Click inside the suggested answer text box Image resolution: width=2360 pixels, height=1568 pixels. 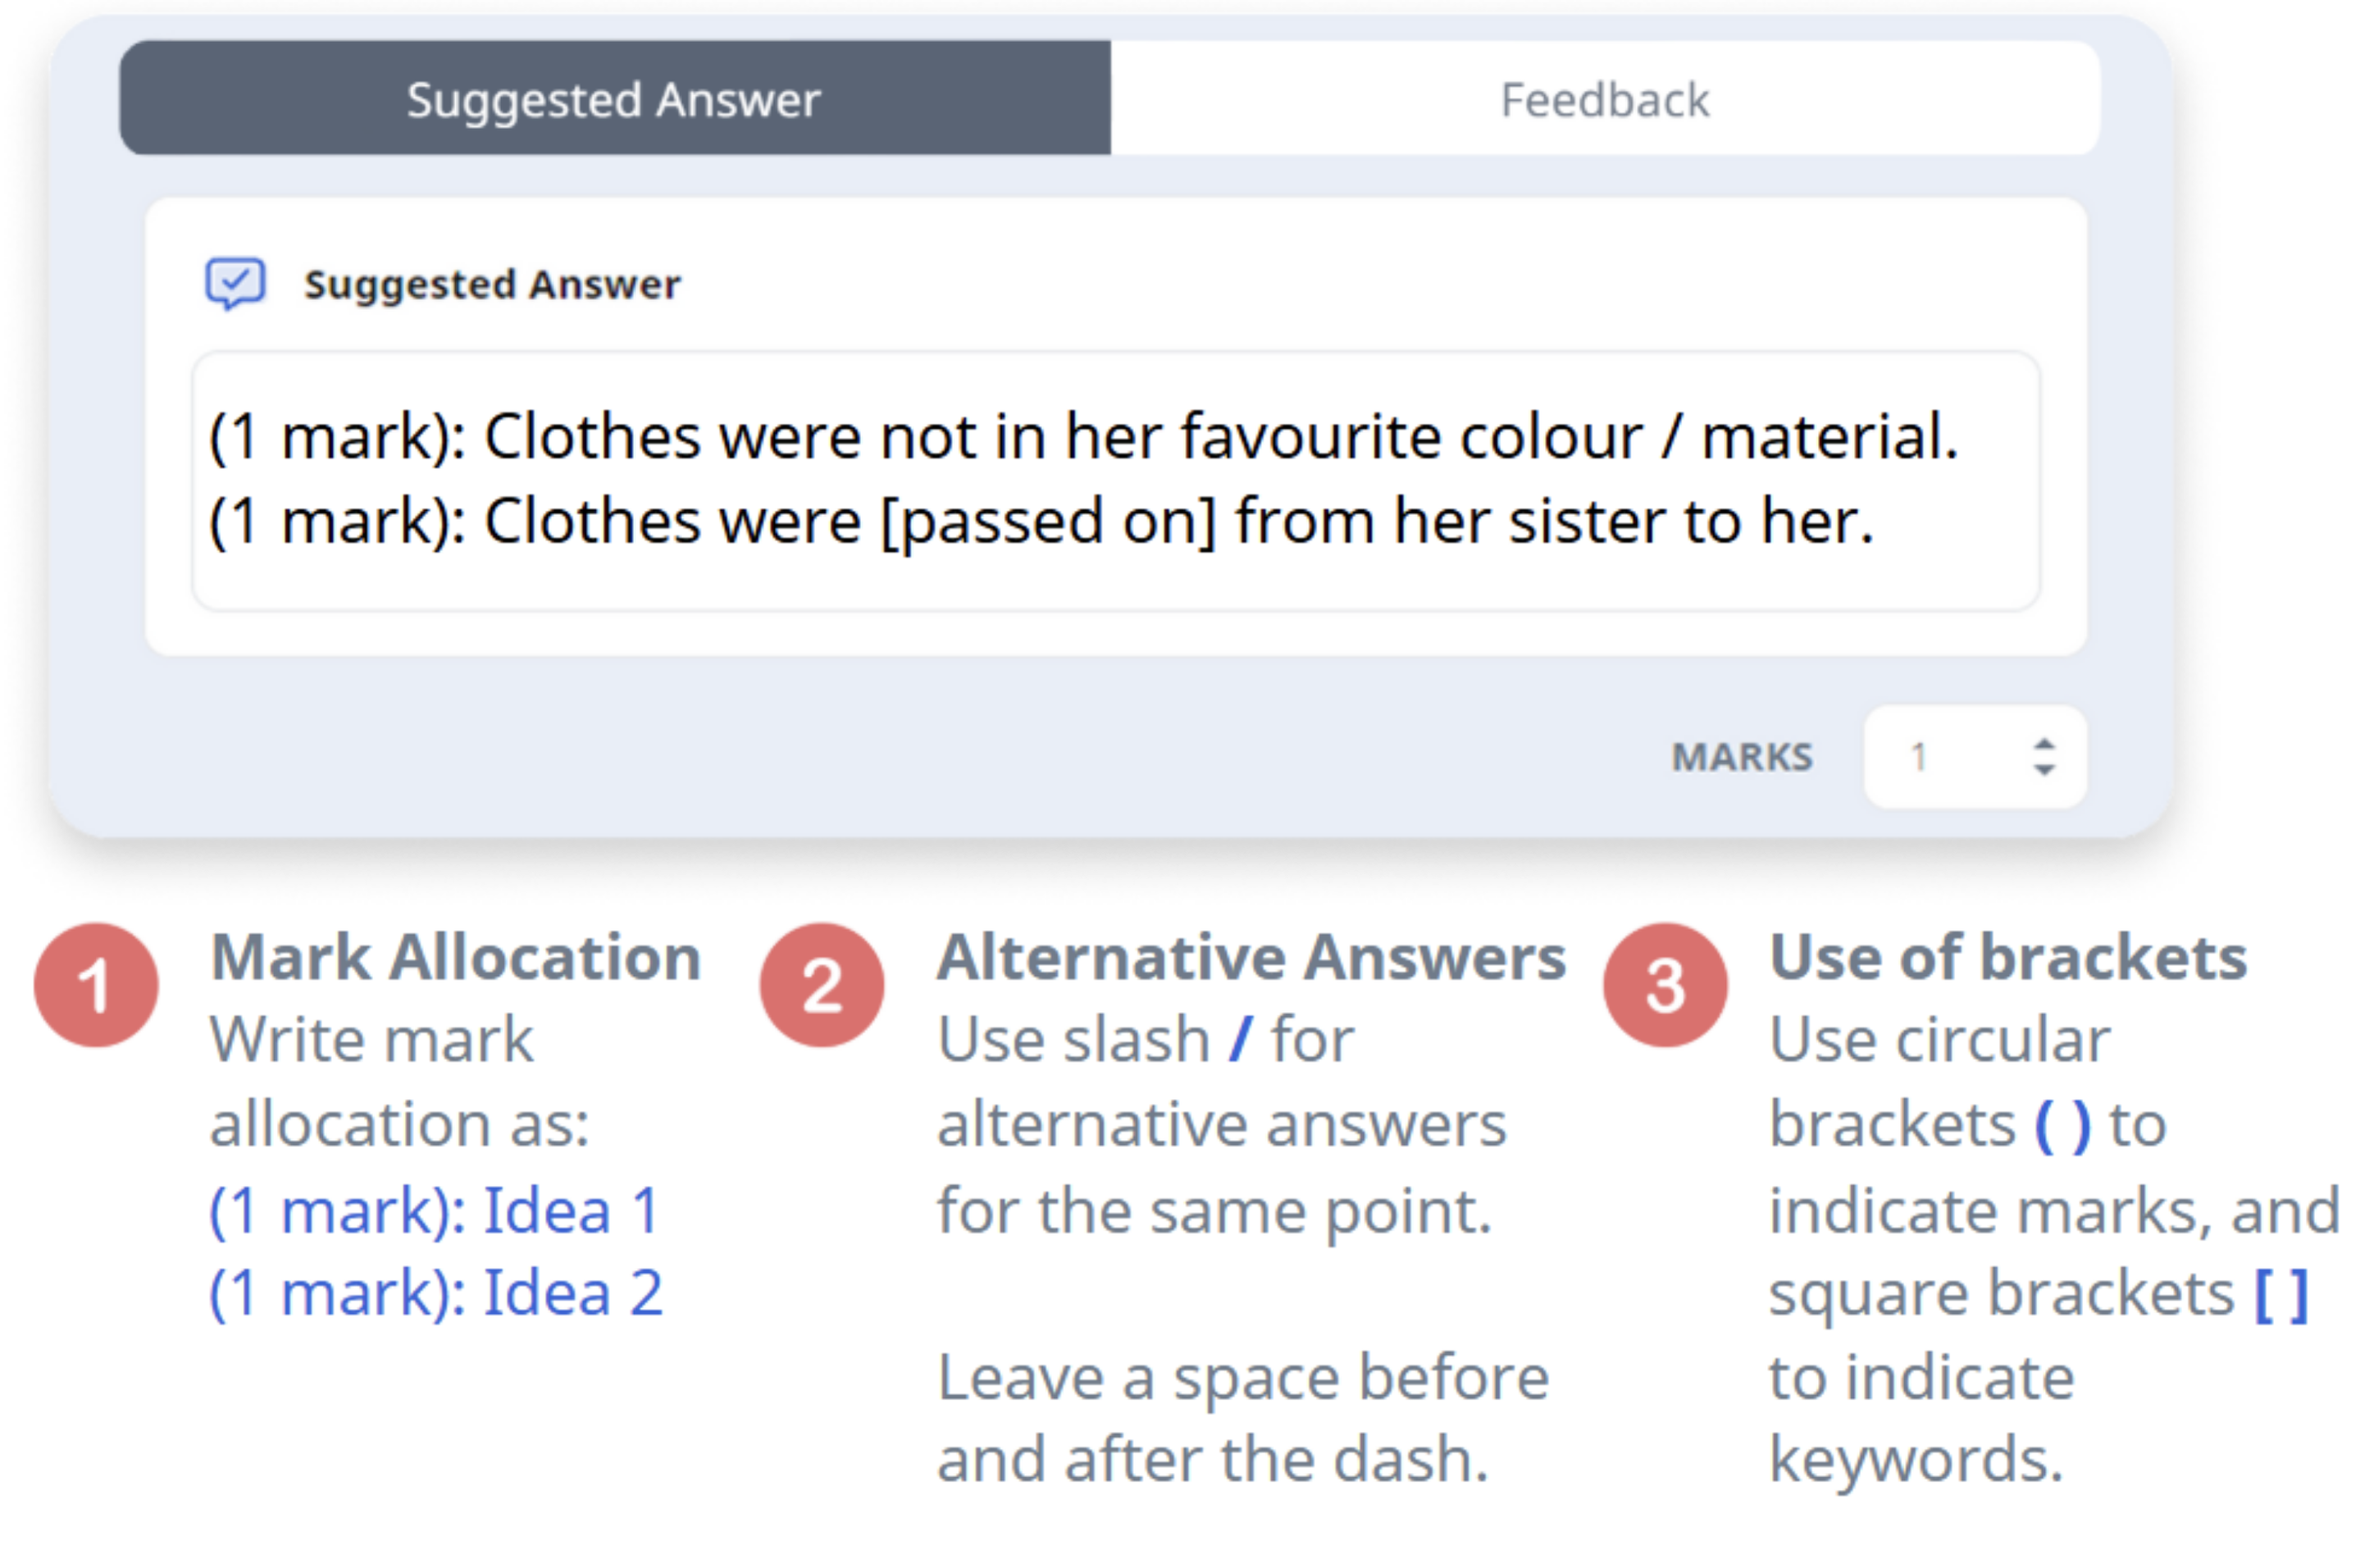point(1115,480)
